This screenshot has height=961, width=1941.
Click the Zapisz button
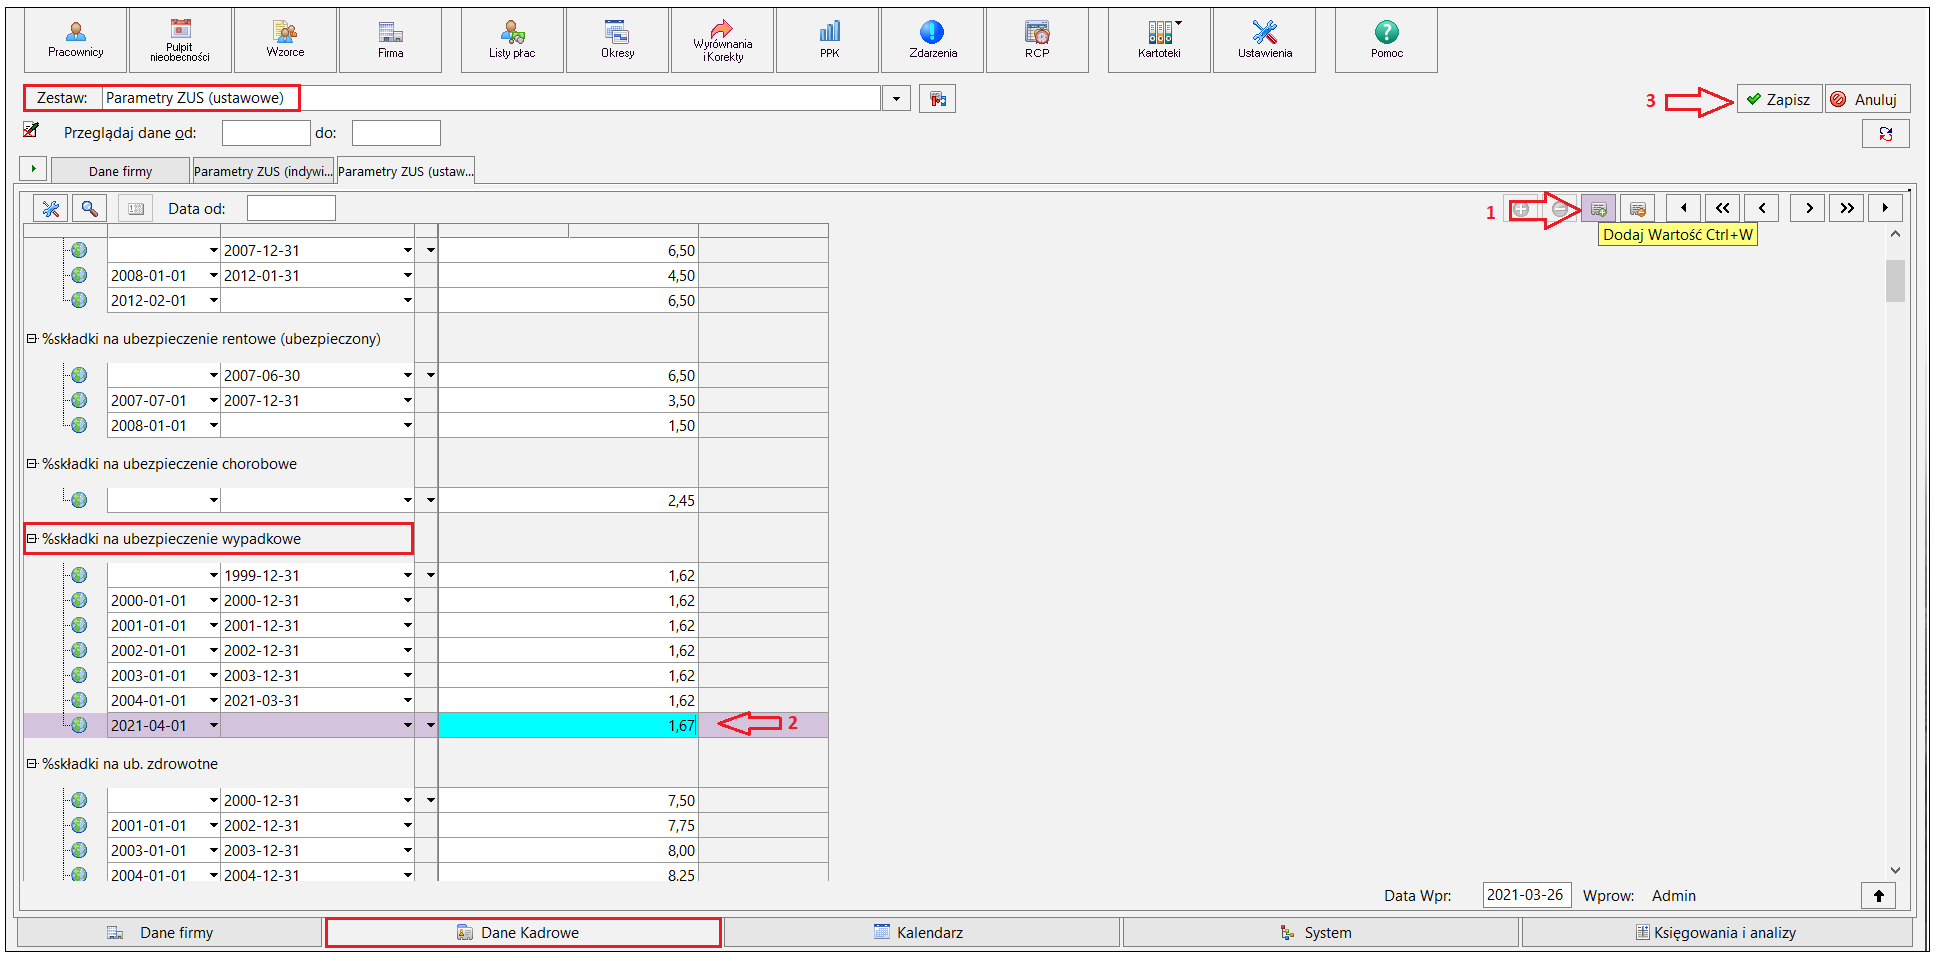click(x=1779, y=99)
